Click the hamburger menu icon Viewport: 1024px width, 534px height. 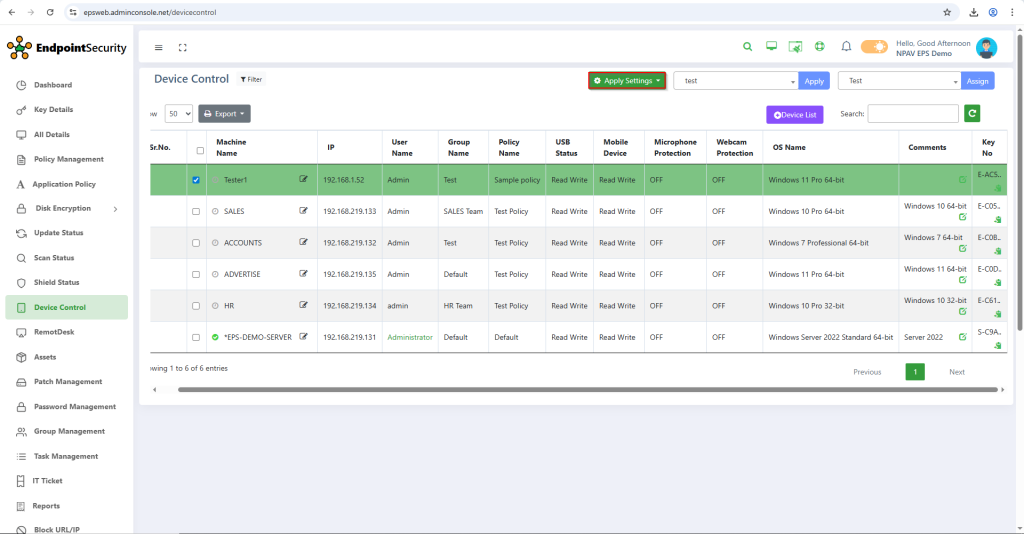coord(158,47)
